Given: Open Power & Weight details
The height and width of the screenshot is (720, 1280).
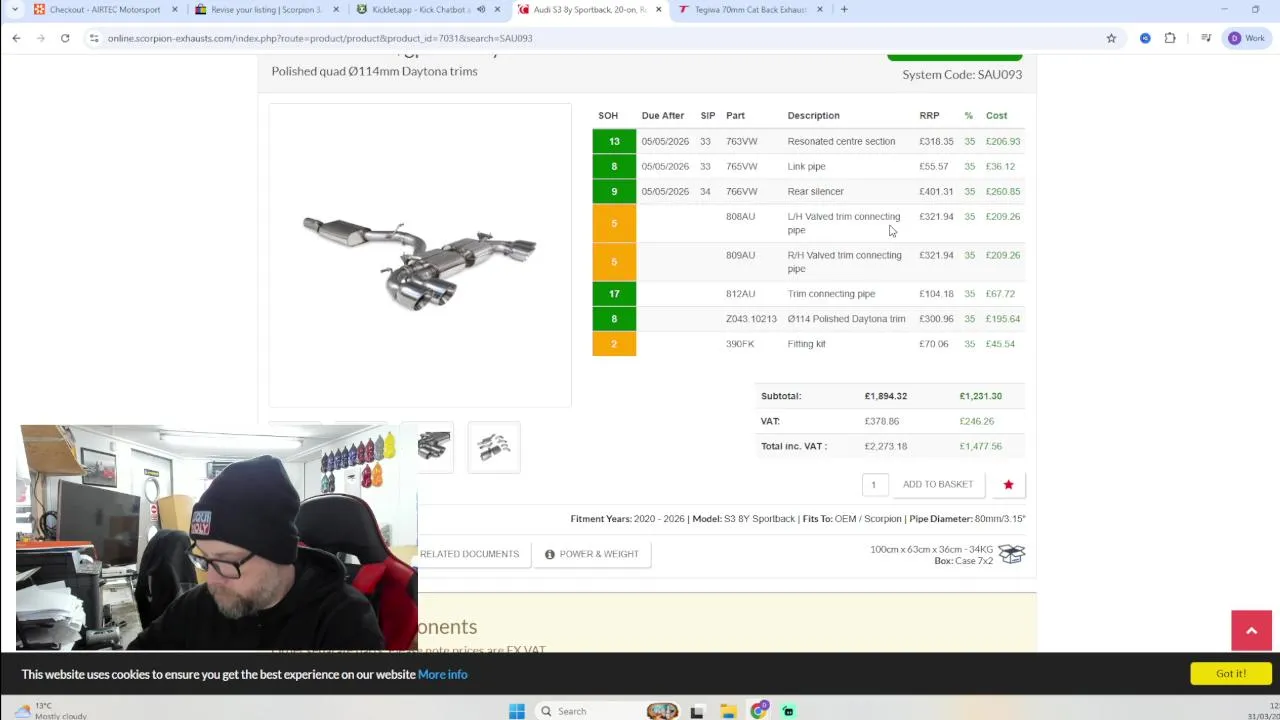Looking at the screenshot, I should coord(592,554).
